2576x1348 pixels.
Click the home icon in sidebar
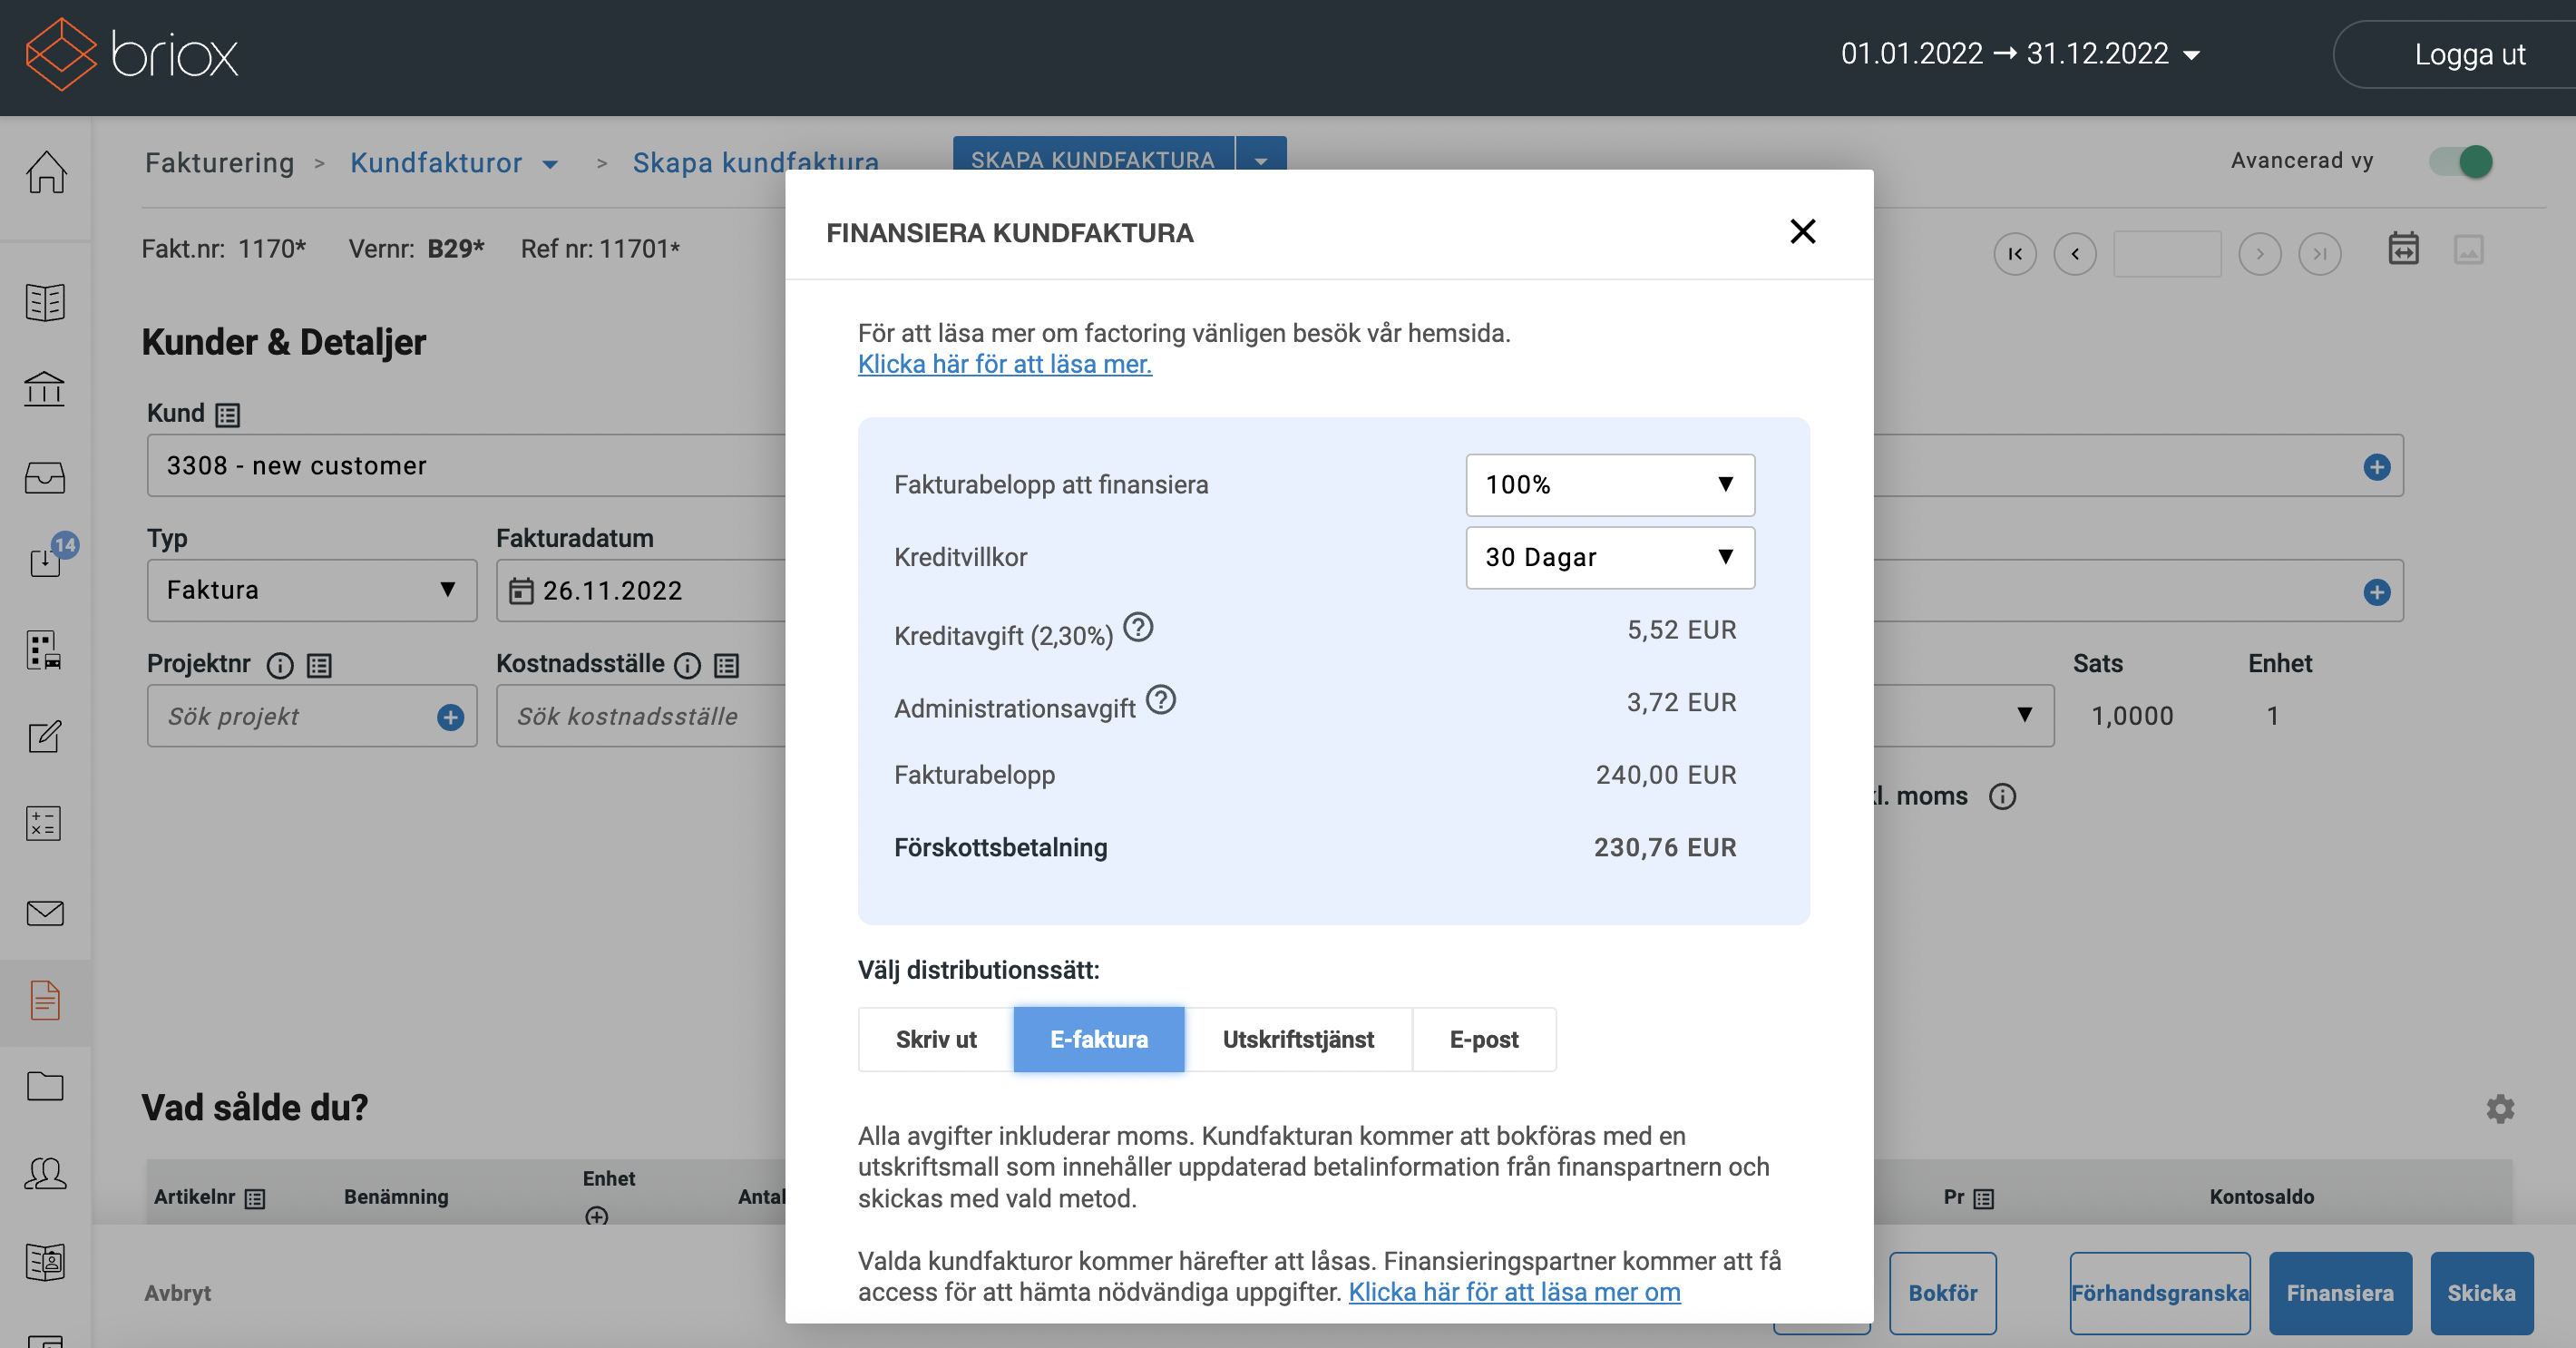(x=46, y=172)
